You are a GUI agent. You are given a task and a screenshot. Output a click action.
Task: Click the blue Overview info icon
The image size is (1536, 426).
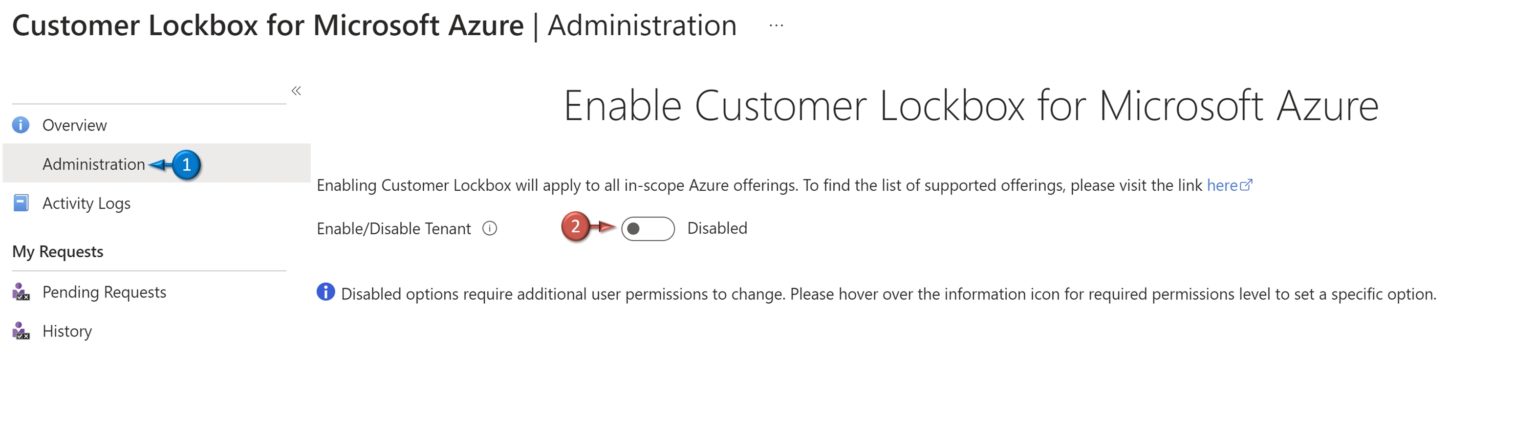tap(20, 125)
